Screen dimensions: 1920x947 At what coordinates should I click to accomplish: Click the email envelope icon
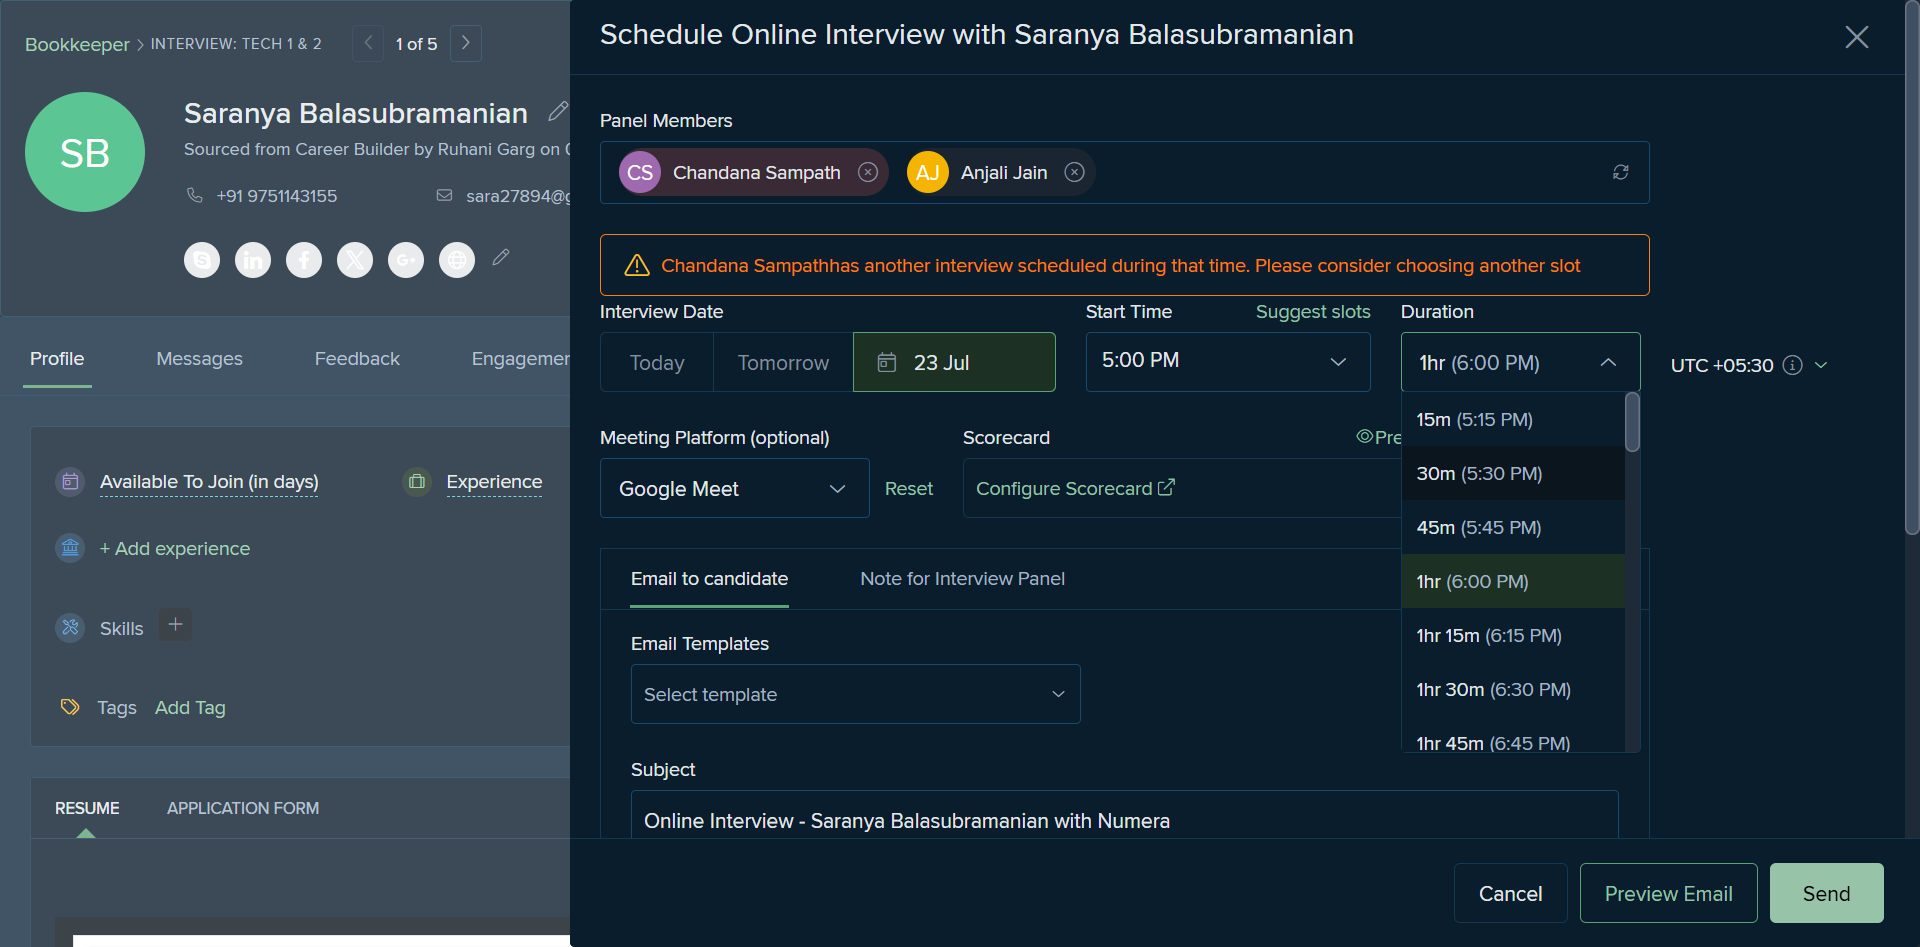[444, 195]
